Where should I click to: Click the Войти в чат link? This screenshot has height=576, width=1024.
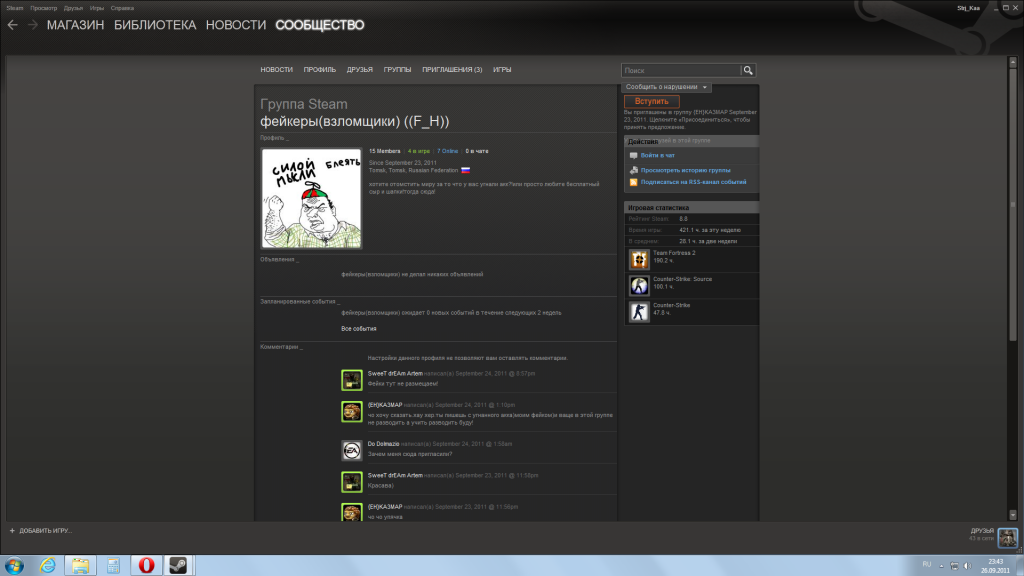click(x=658, y=155)
